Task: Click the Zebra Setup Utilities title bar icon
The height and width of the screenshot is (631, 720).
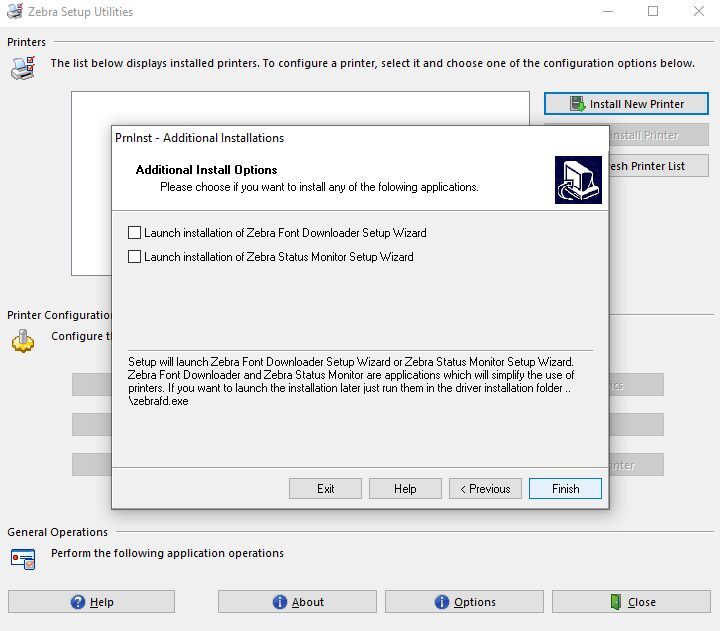Action: coord(15,11)
